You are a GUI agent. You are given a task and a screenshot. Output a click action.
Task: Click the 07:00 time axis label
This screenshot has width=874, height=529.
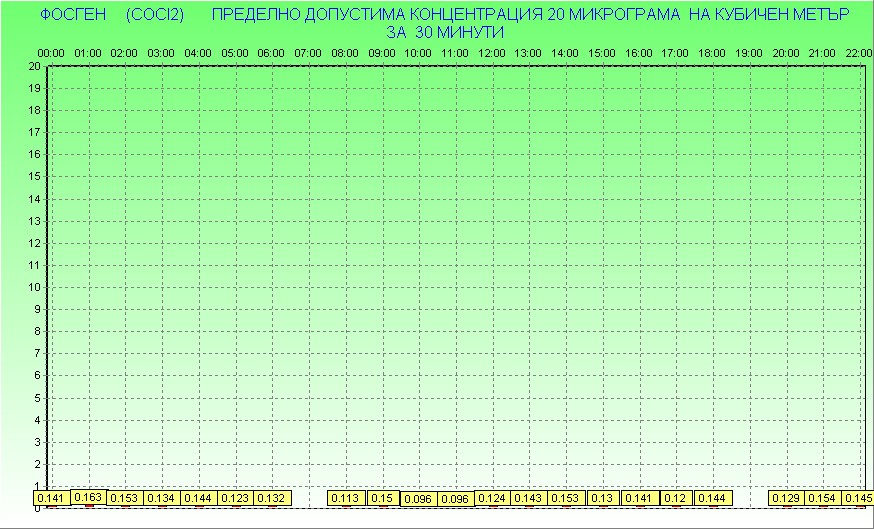(x=308, y=53)
